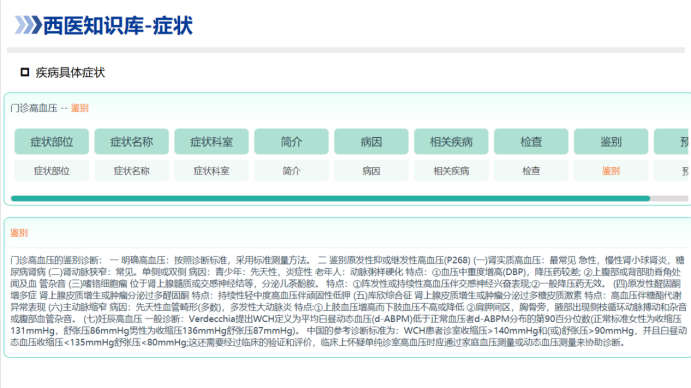Select the orange 鉴别 tab in the lower row
Screen dimensions: 691x388
611,171
